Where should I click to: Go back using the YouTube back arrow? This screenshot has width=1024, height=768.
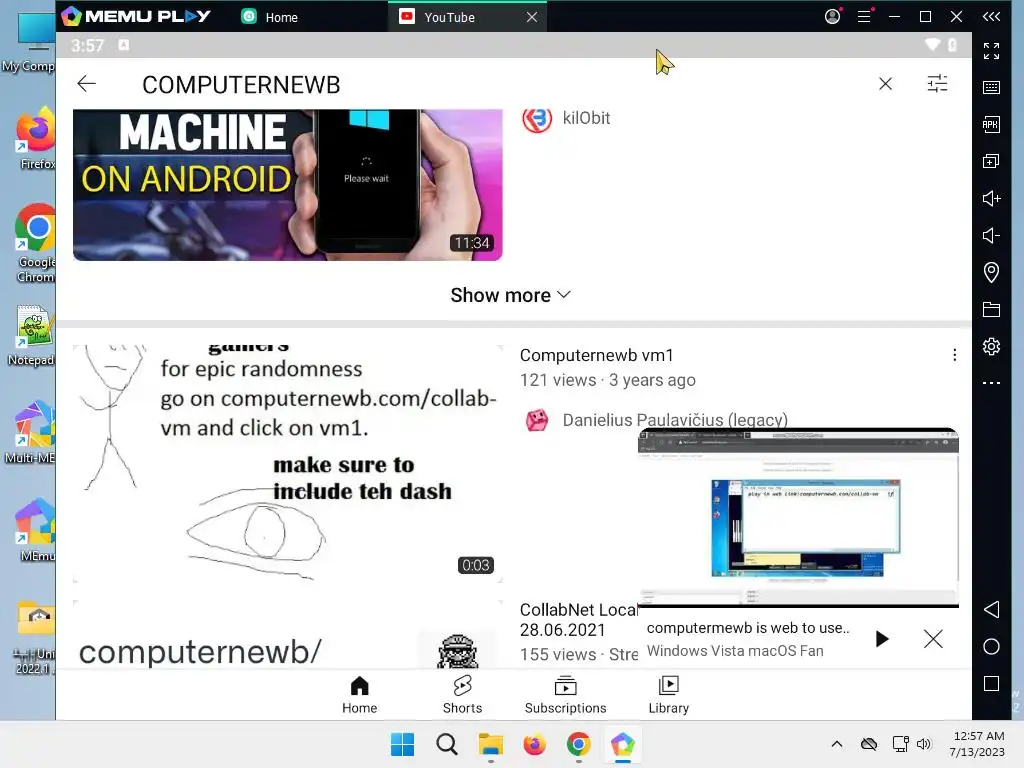click(86, 84)
